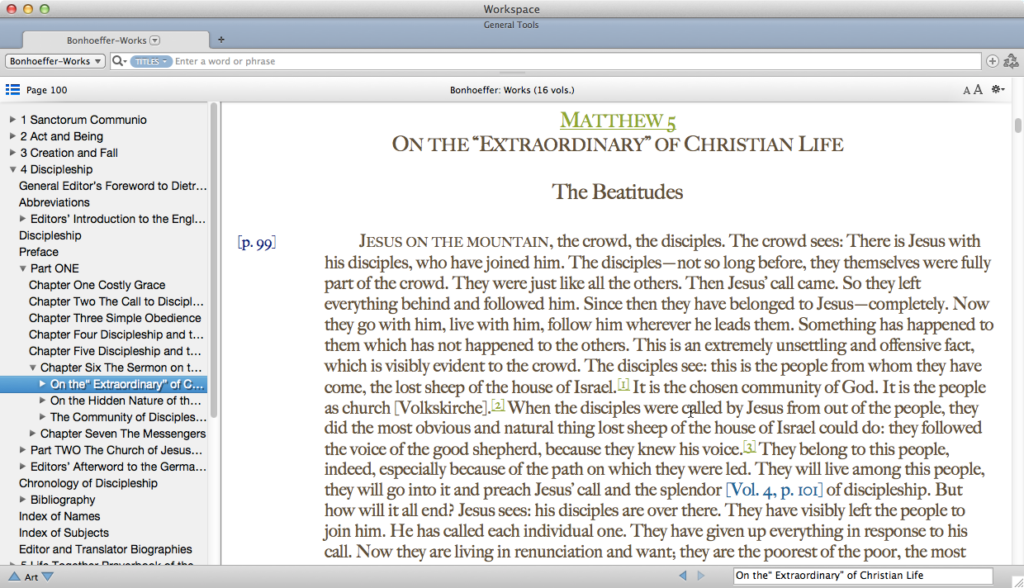1024x588 pixels.
Task: Select Preface in contents
Action: 39,252
